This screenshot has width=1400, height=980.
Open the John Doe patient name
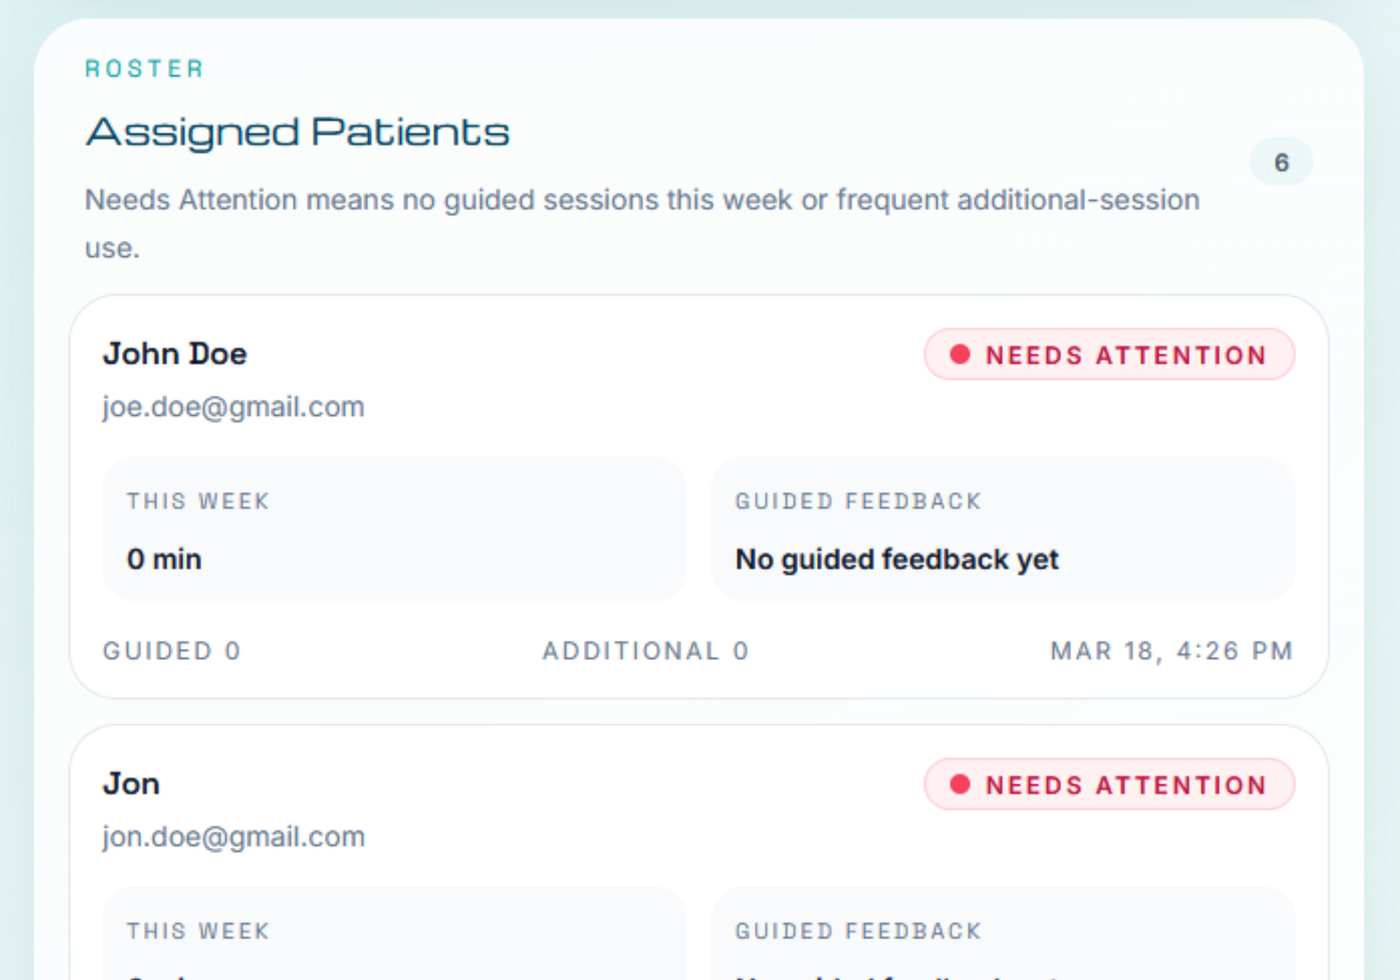175,354
